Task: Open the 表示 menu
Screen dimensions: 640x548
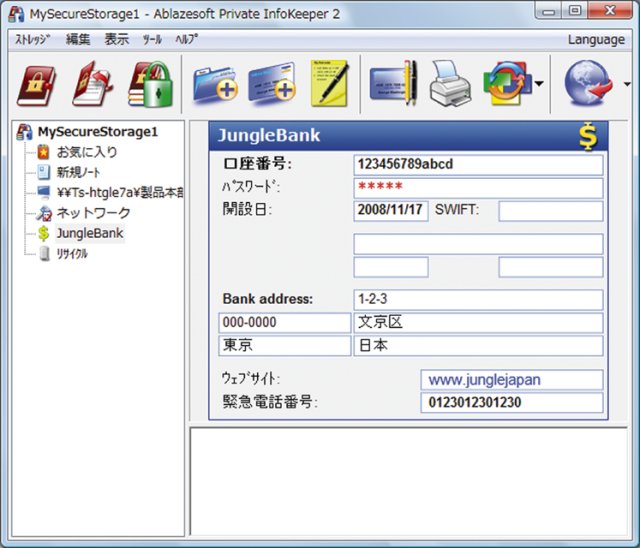Action: click(x=117, y=39)
